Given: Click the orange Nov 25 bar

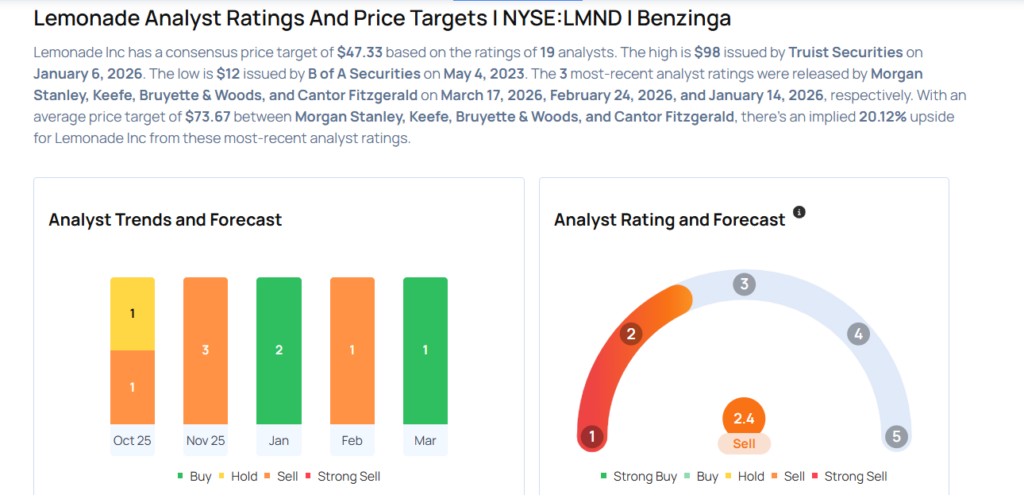Looking at the screenshot, I should coord(205,350).
